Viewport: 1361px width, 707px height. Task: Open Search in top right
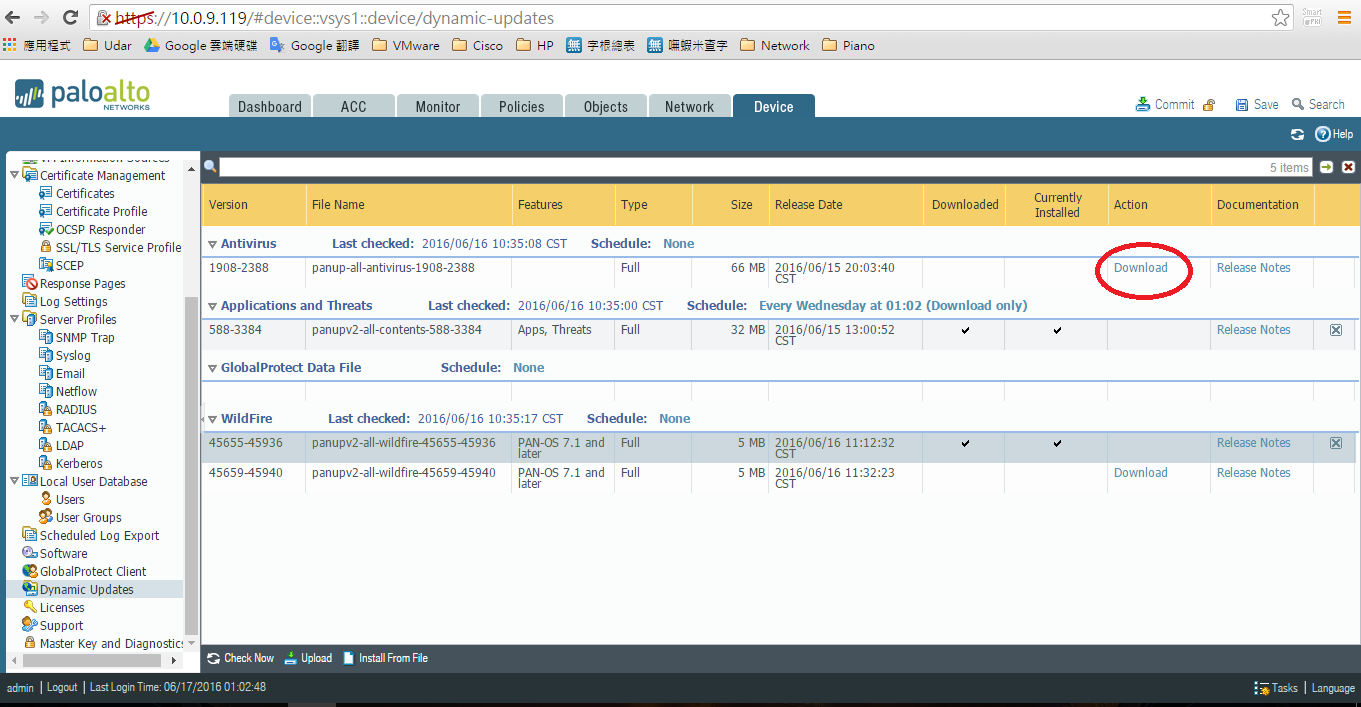pos(1318,104)
